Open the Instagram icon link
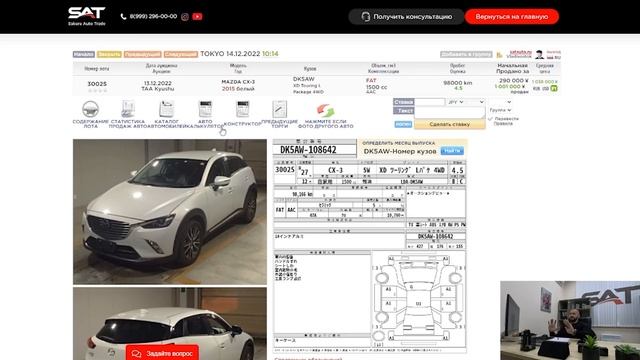Screen dimensions: 640x360 [x=185, y=17]
